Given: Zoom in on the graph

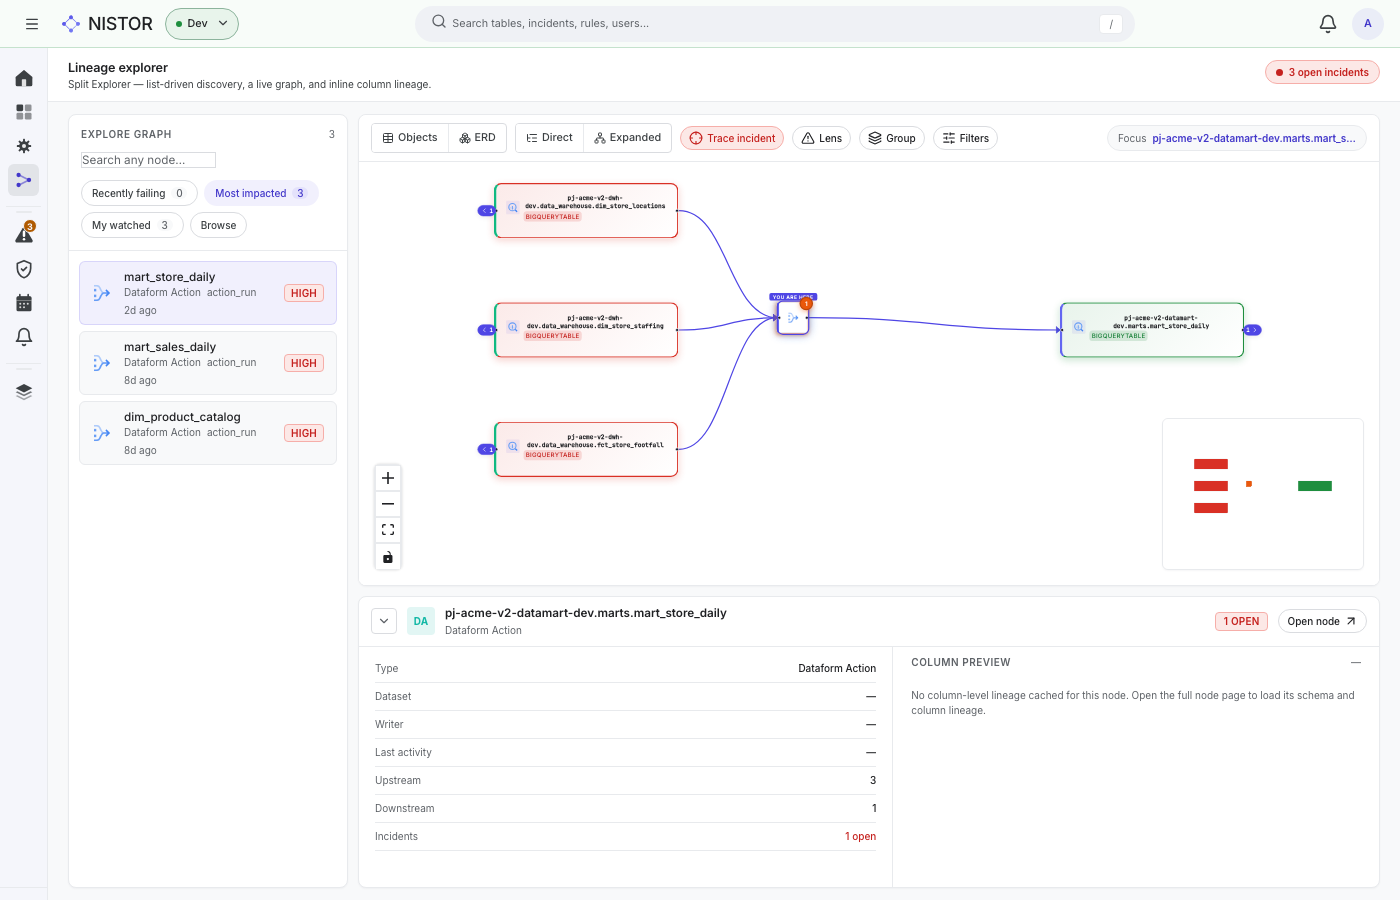Looking at the screenshot, I should (x=388, y=478).
